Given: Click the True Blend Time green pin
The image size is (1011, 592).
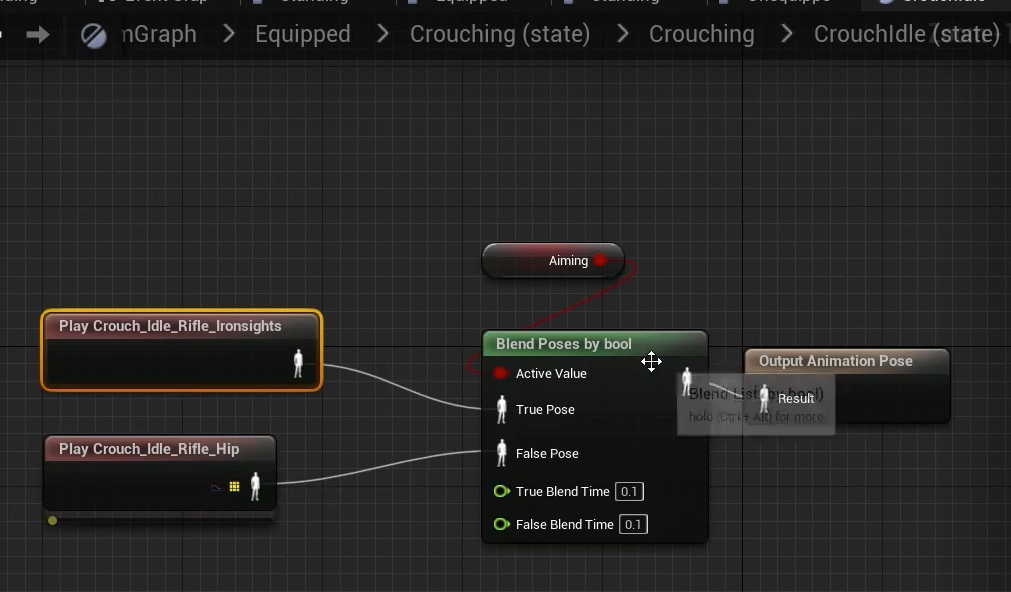Looking at the screenshot, I should pyautogui.click(x=501, y=491).
